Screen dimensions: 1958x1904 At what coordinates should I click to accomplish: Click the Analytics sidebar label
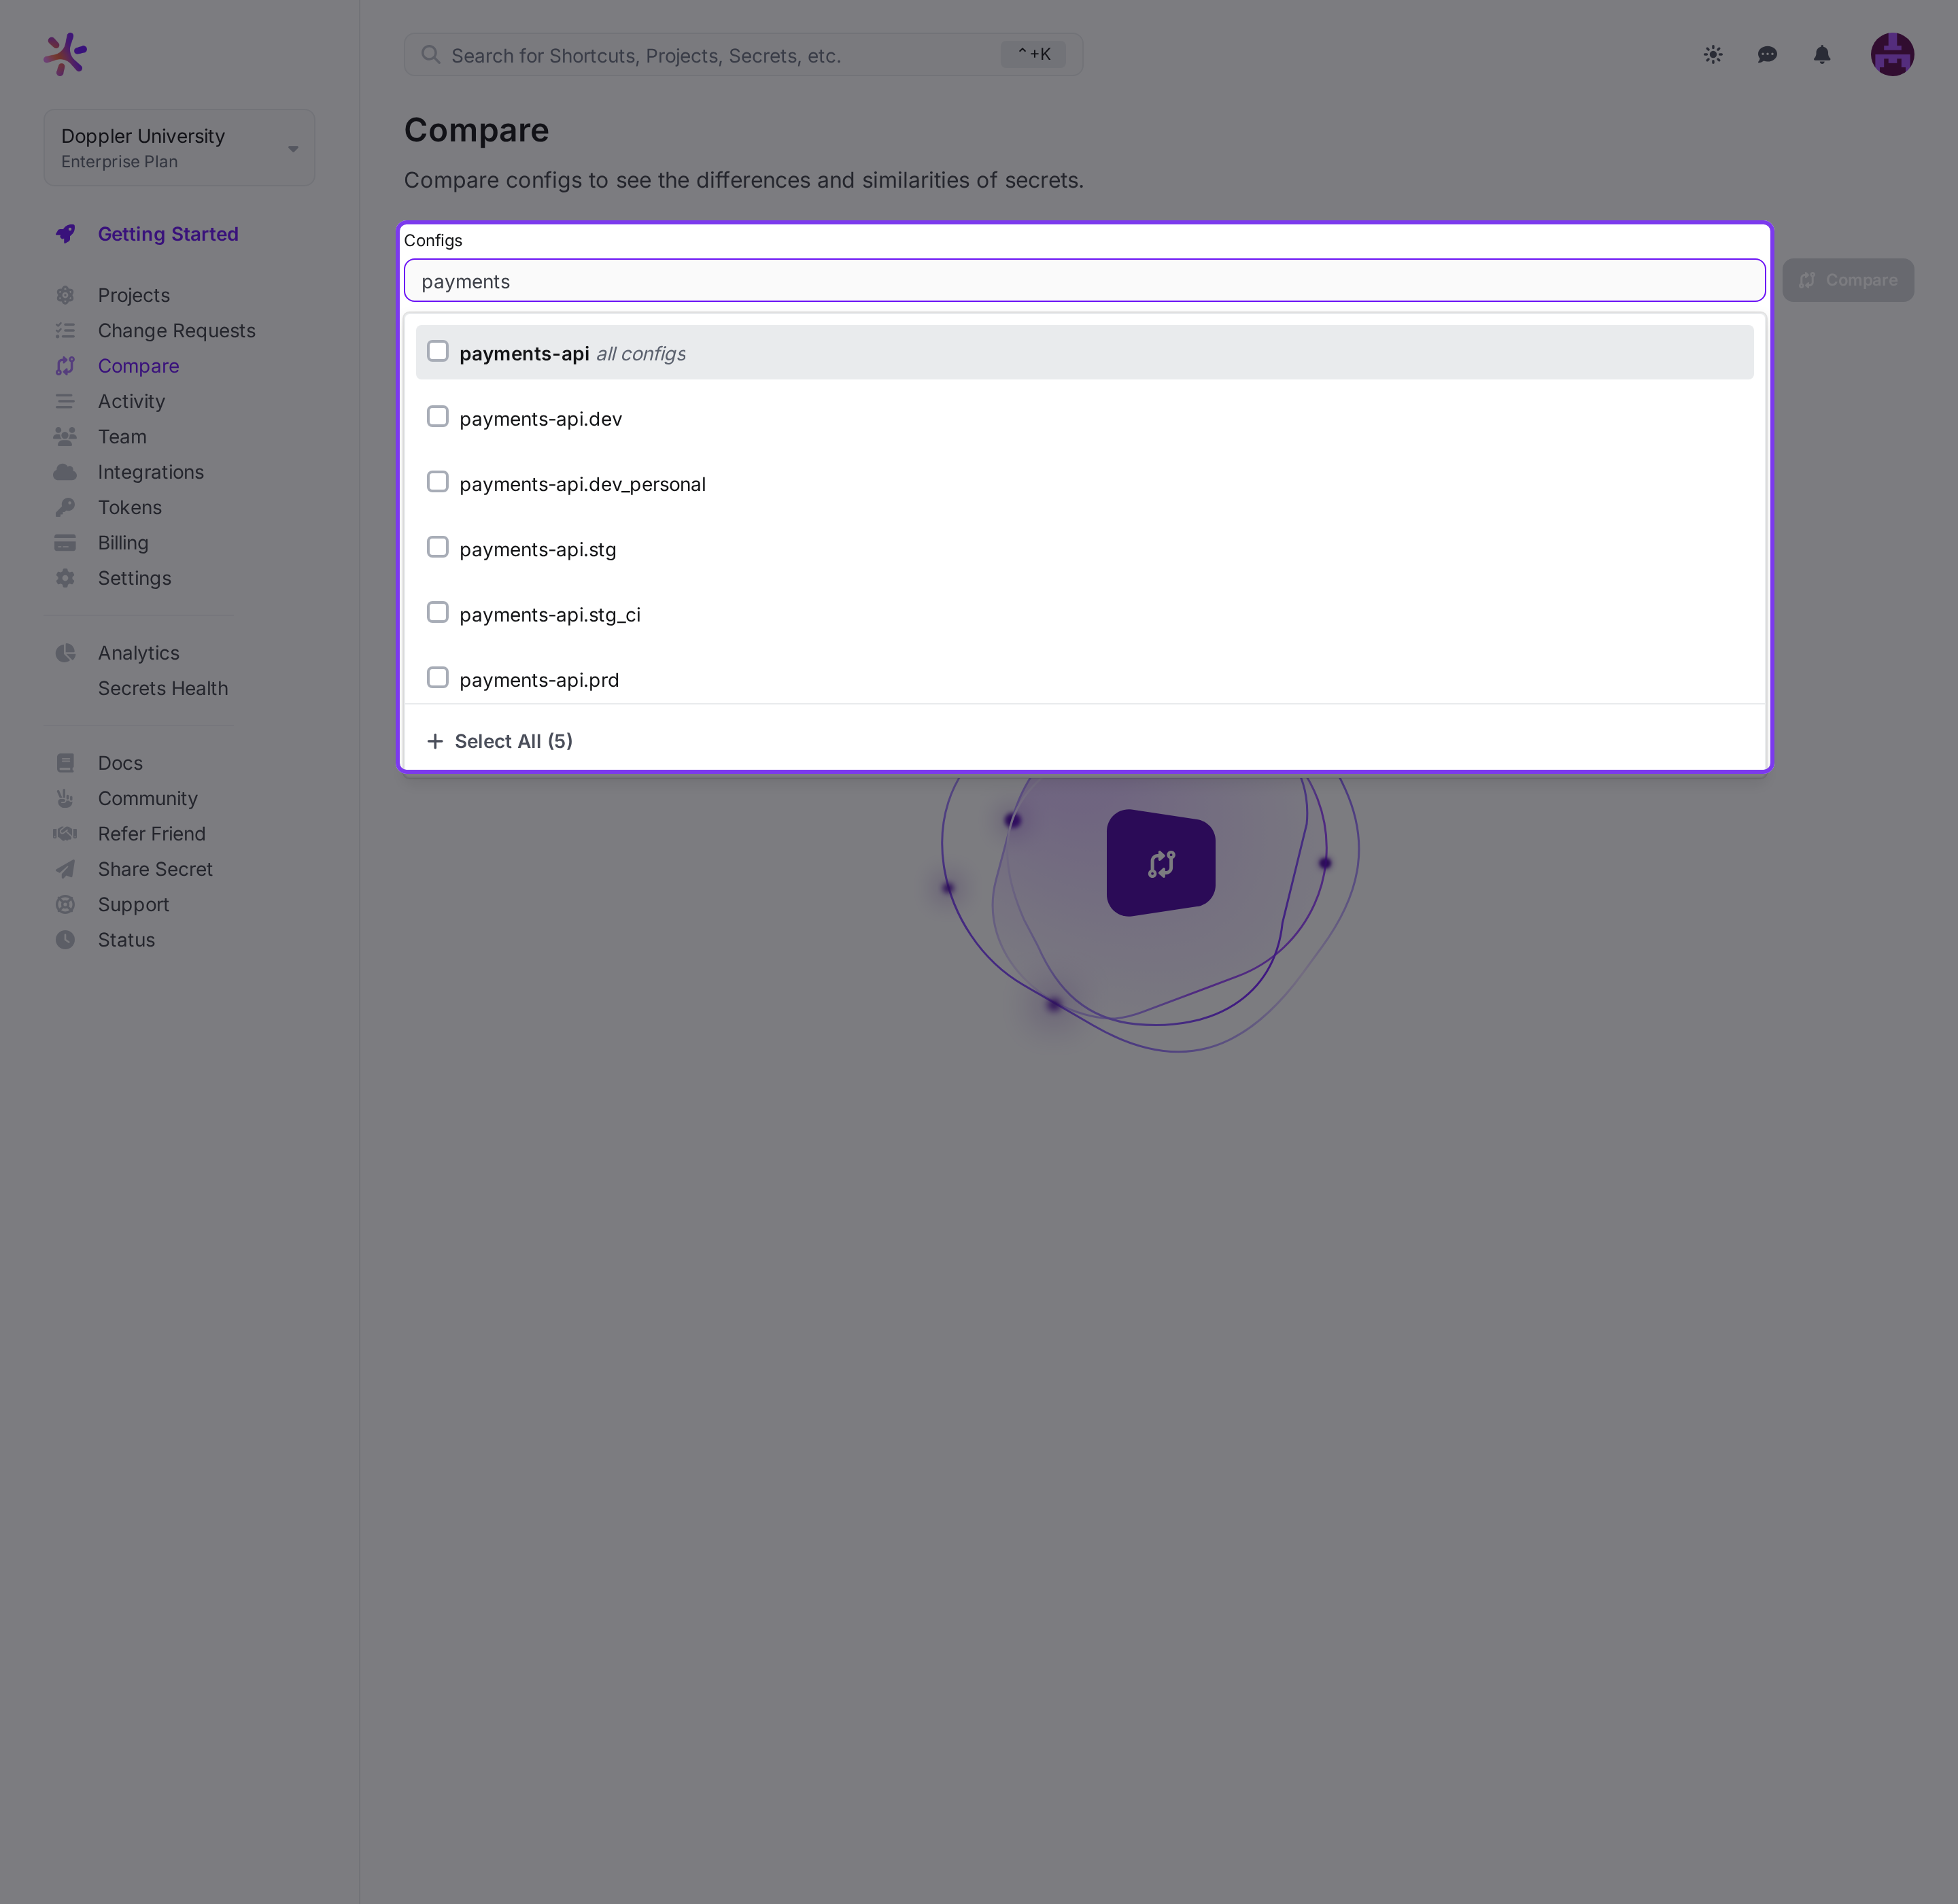click(x=139, y=653)
